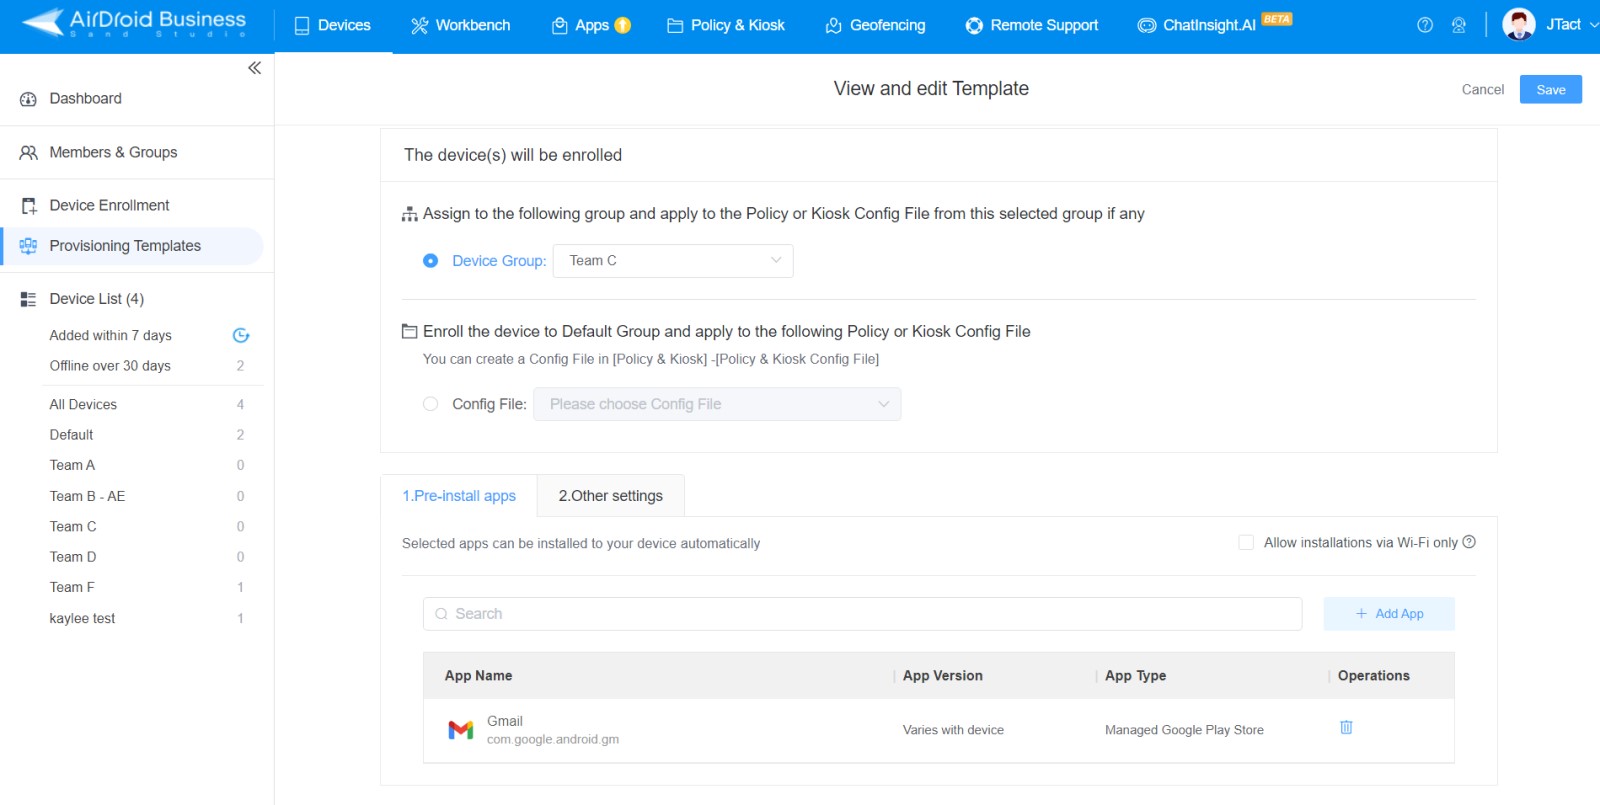The image size is (1600, 805).
Task: Switch to 2.Other settings tab
Action: (x=611, y=496)
